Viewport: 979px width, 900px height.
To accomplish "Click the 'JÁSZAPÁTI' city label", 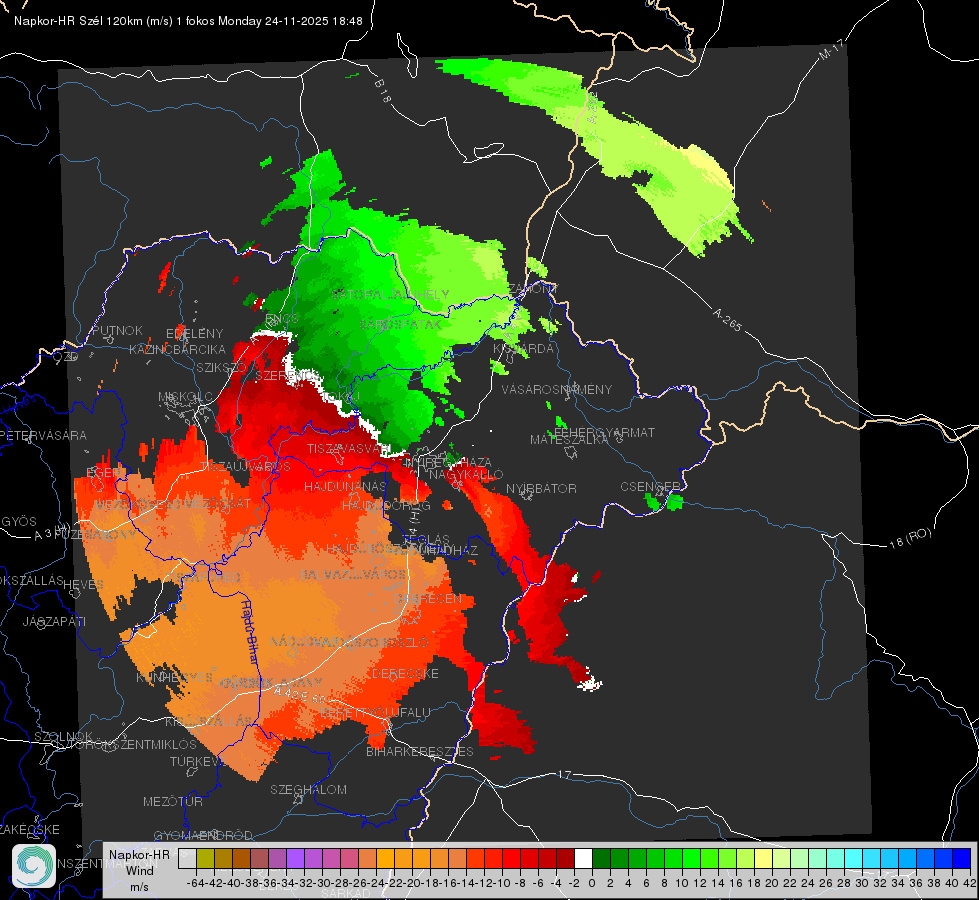I will pyautogui.click(x=54, y=621).
